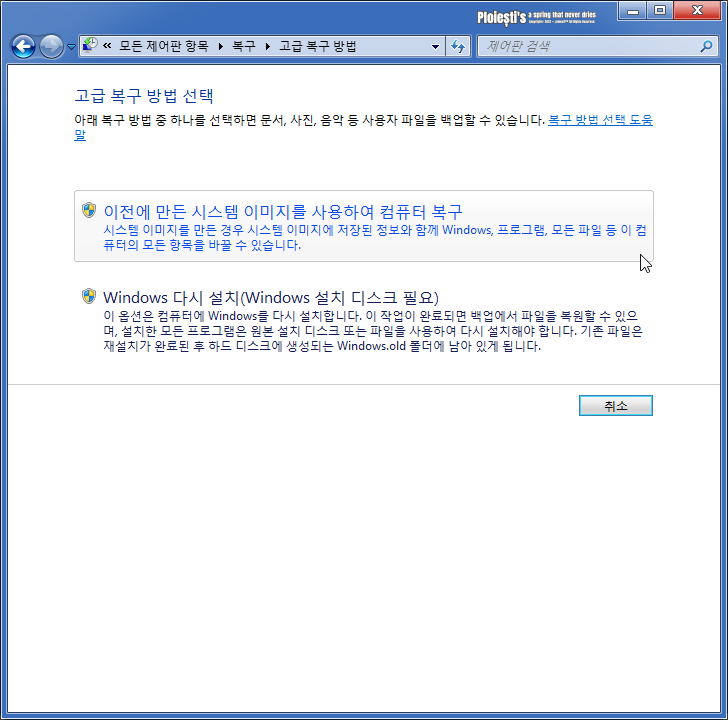The height and width of the screenshot is (720, 728).
Task: Expand arrow after 모든 제어판 항목
Action: (x=221, y=46)
